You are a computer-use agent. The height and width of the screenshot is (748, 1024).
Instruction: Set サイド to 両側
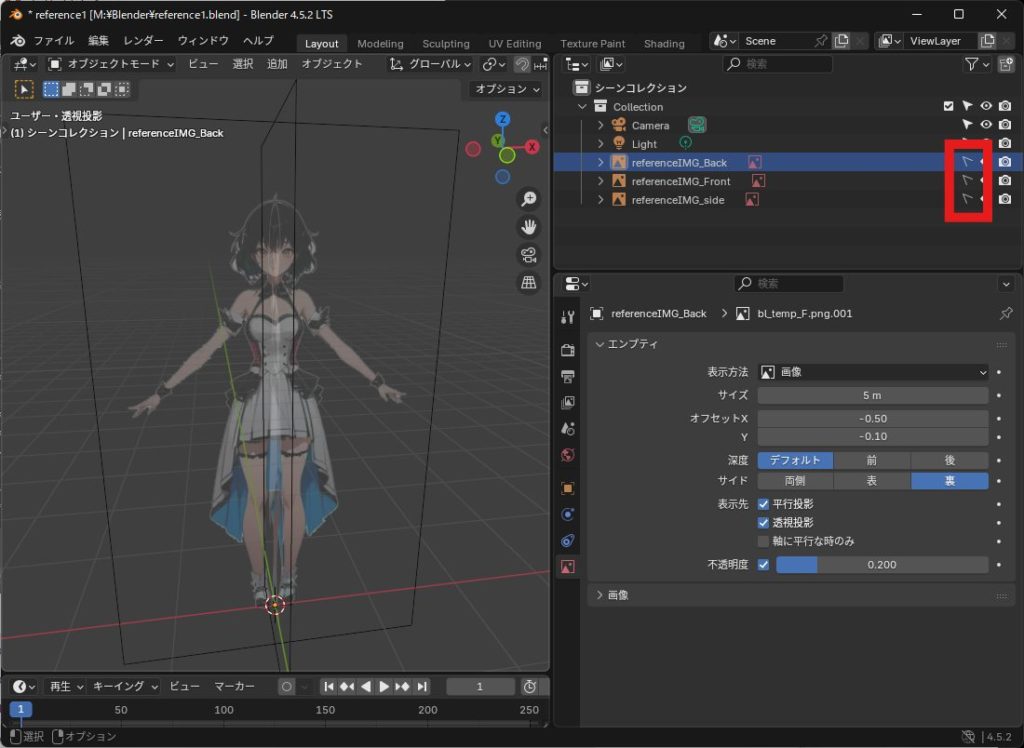coord(795,481)
